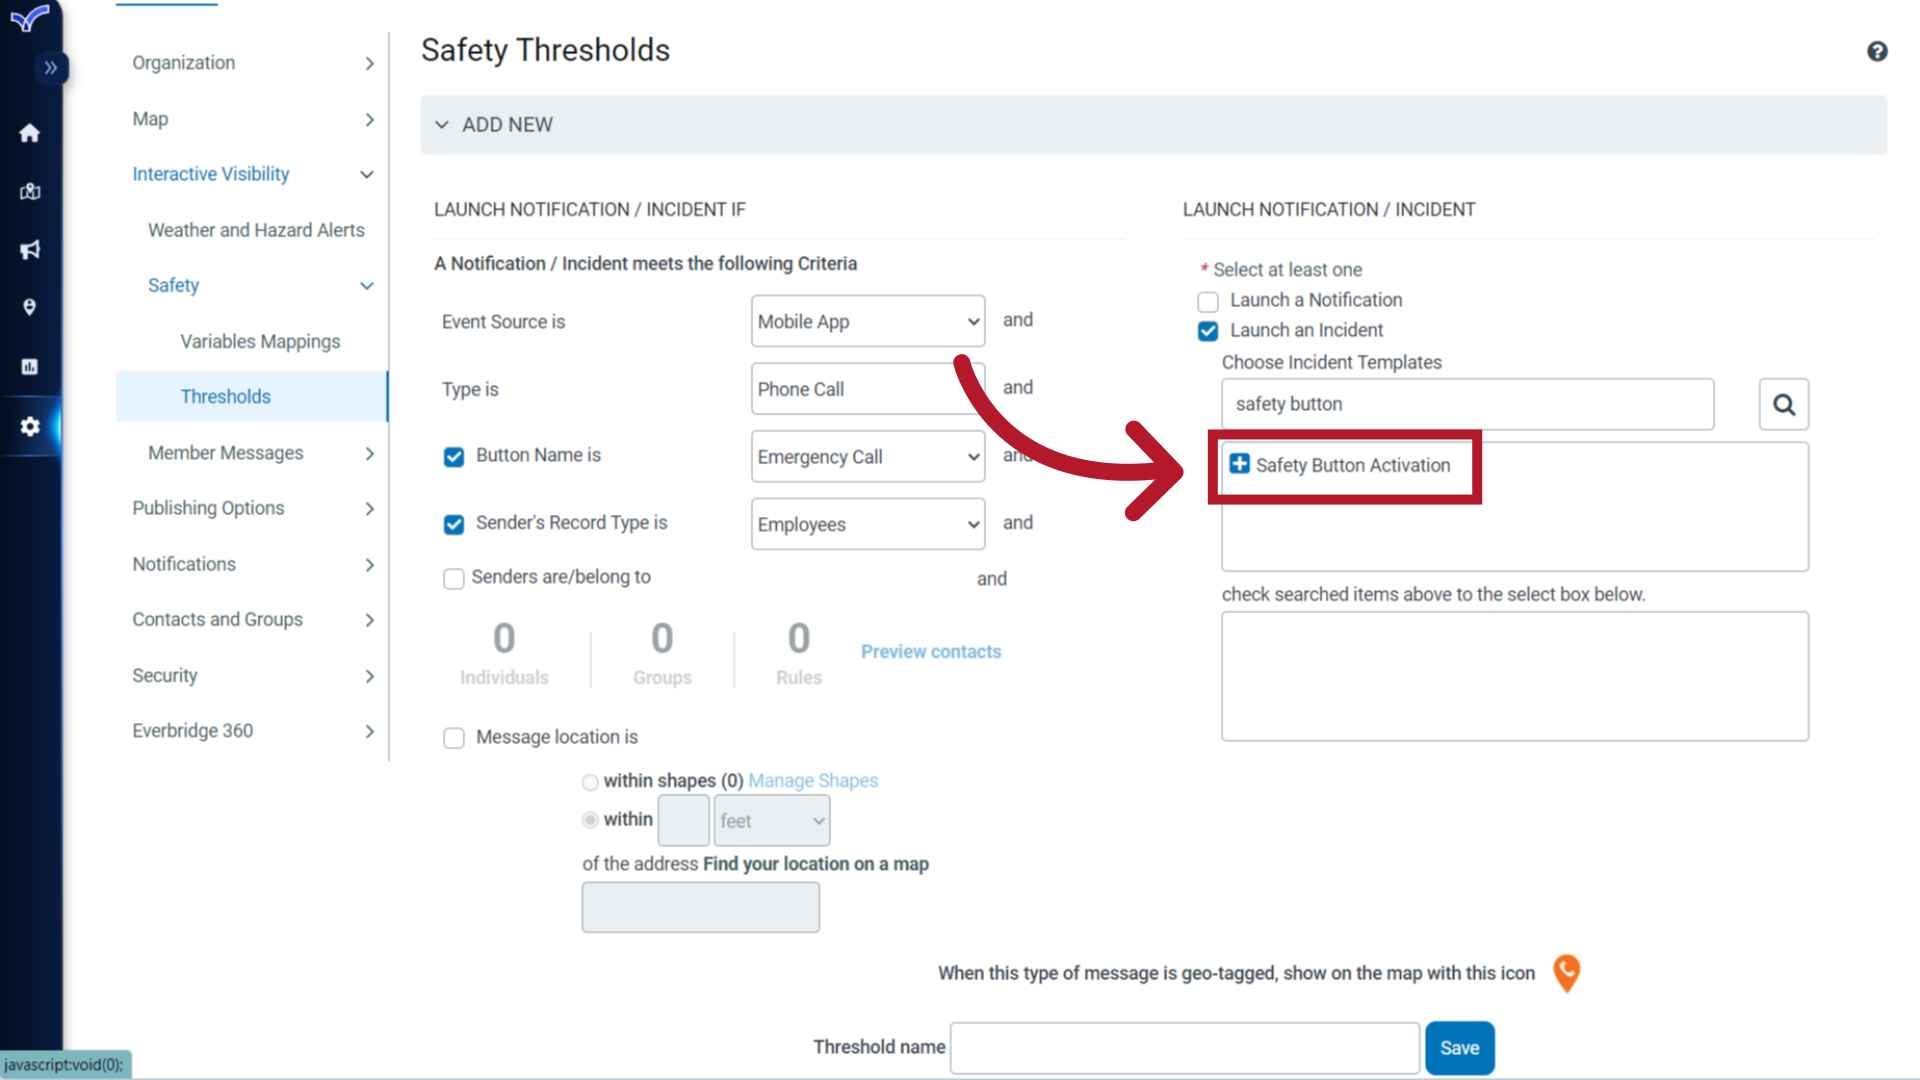The width and height of the screenshot is (1920, 1080).
Task: Click the home icon in the sidebar
Action: point(32,132)
